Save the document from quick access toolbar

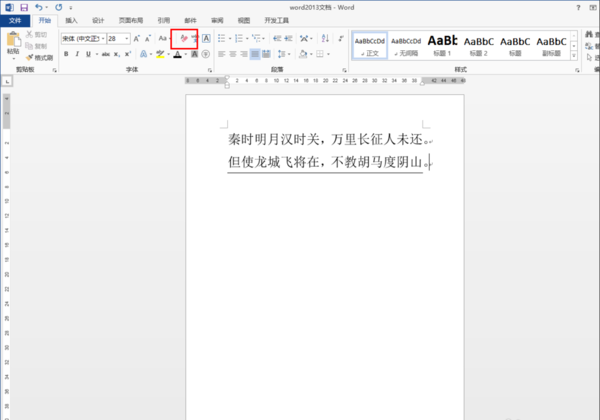click(24, 7)
